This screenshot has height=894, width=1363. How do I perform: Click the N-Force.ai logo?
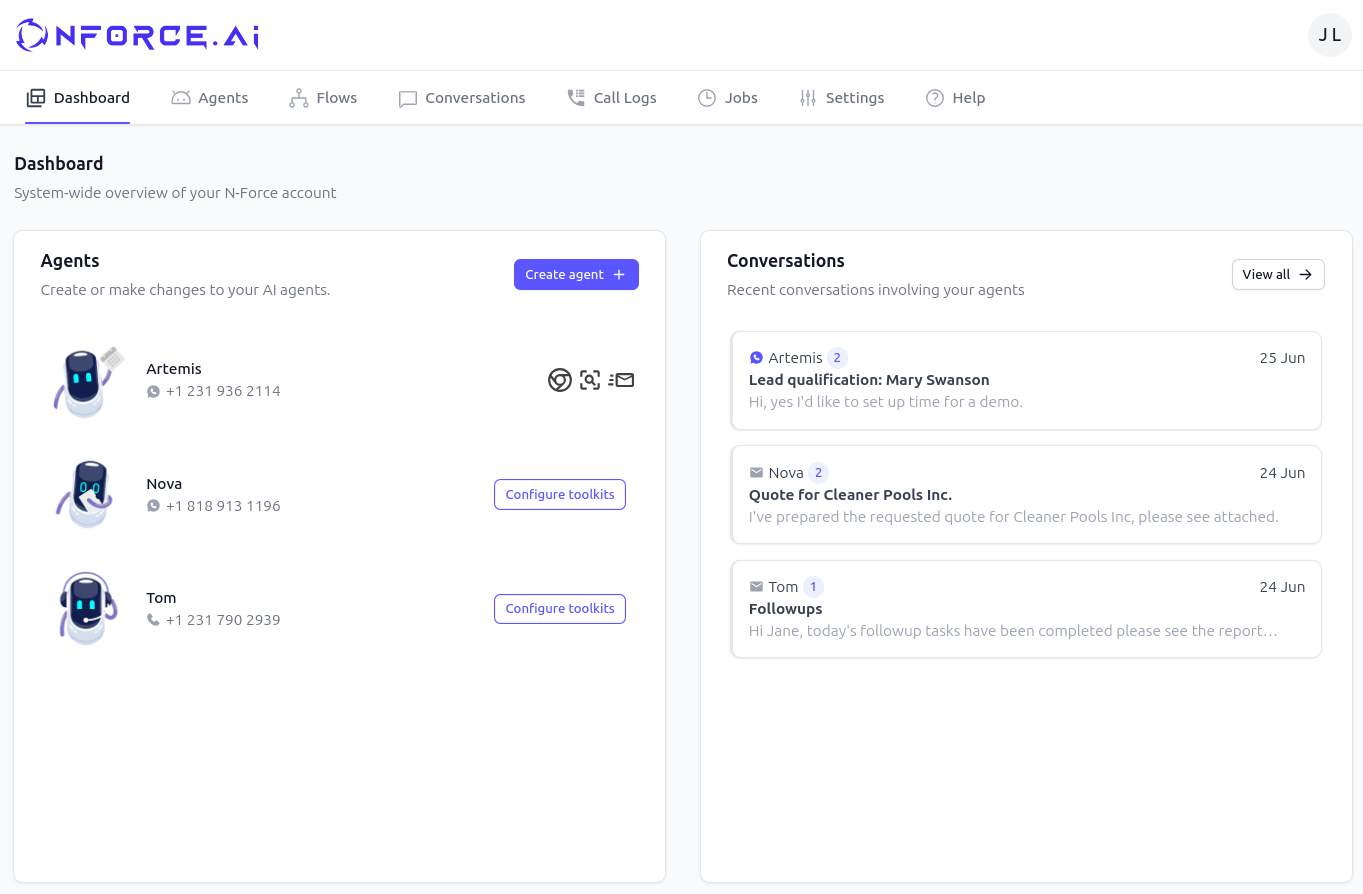point(136,35)
